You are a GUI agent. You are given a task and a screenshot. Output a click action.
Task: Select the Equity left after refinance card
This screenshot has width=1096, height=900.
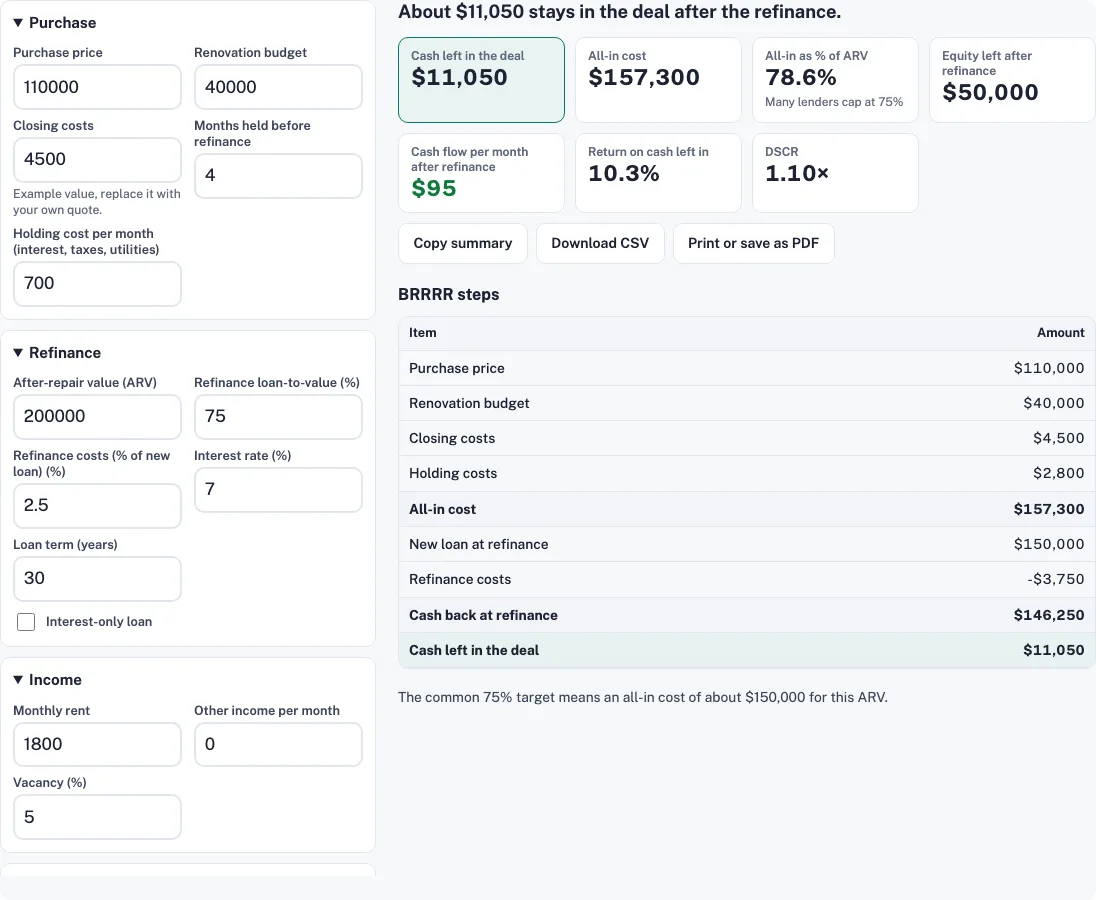[1011, 80]
